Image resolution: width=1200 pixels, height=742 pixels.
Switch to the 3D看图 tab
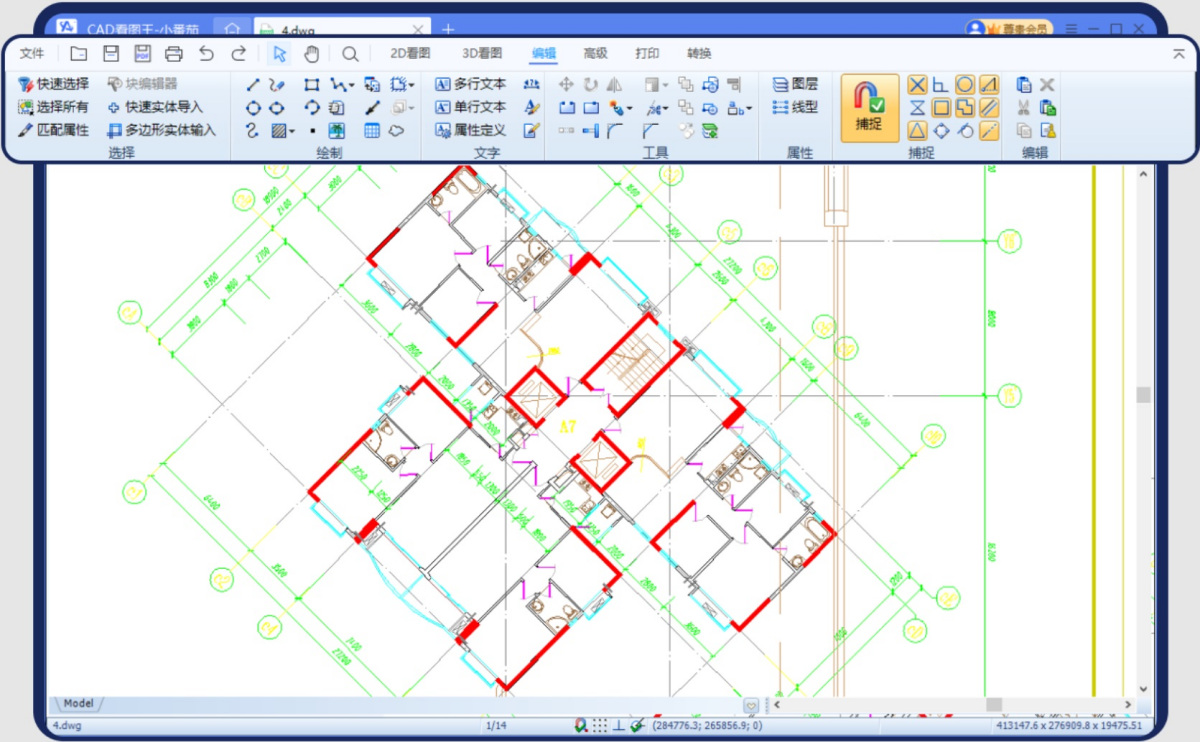(482, 54)
